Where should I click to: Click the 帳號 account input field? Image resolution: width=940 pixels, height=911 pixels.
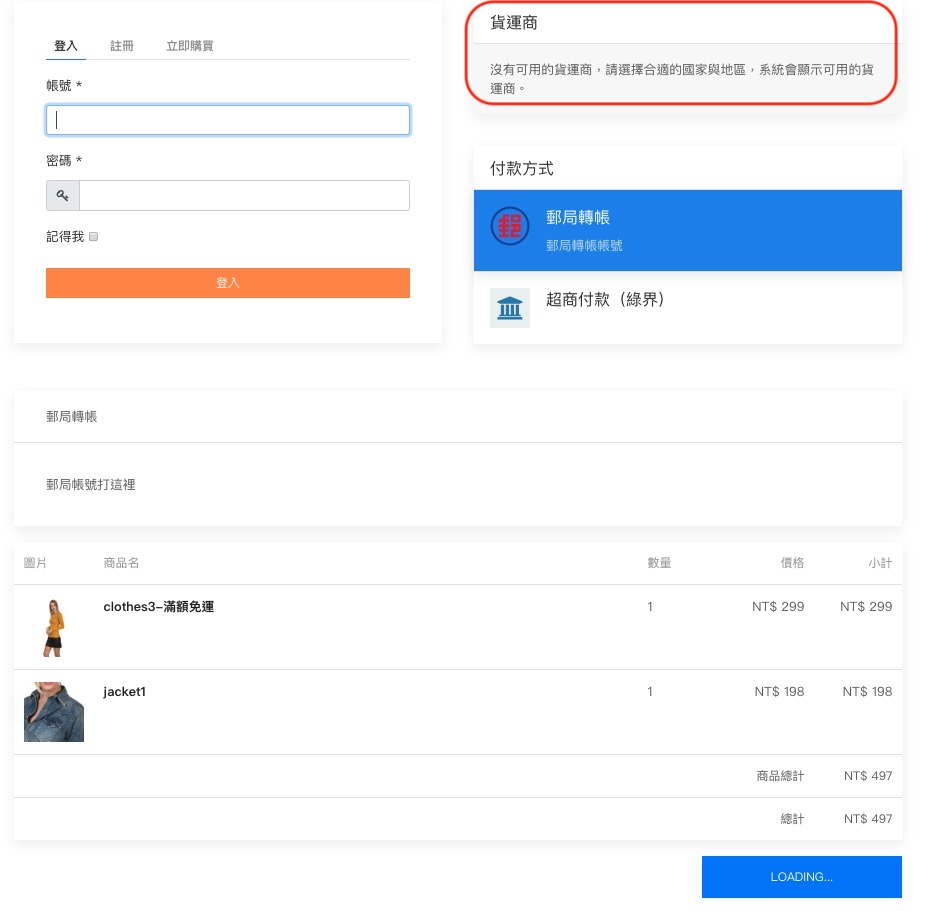228,120
